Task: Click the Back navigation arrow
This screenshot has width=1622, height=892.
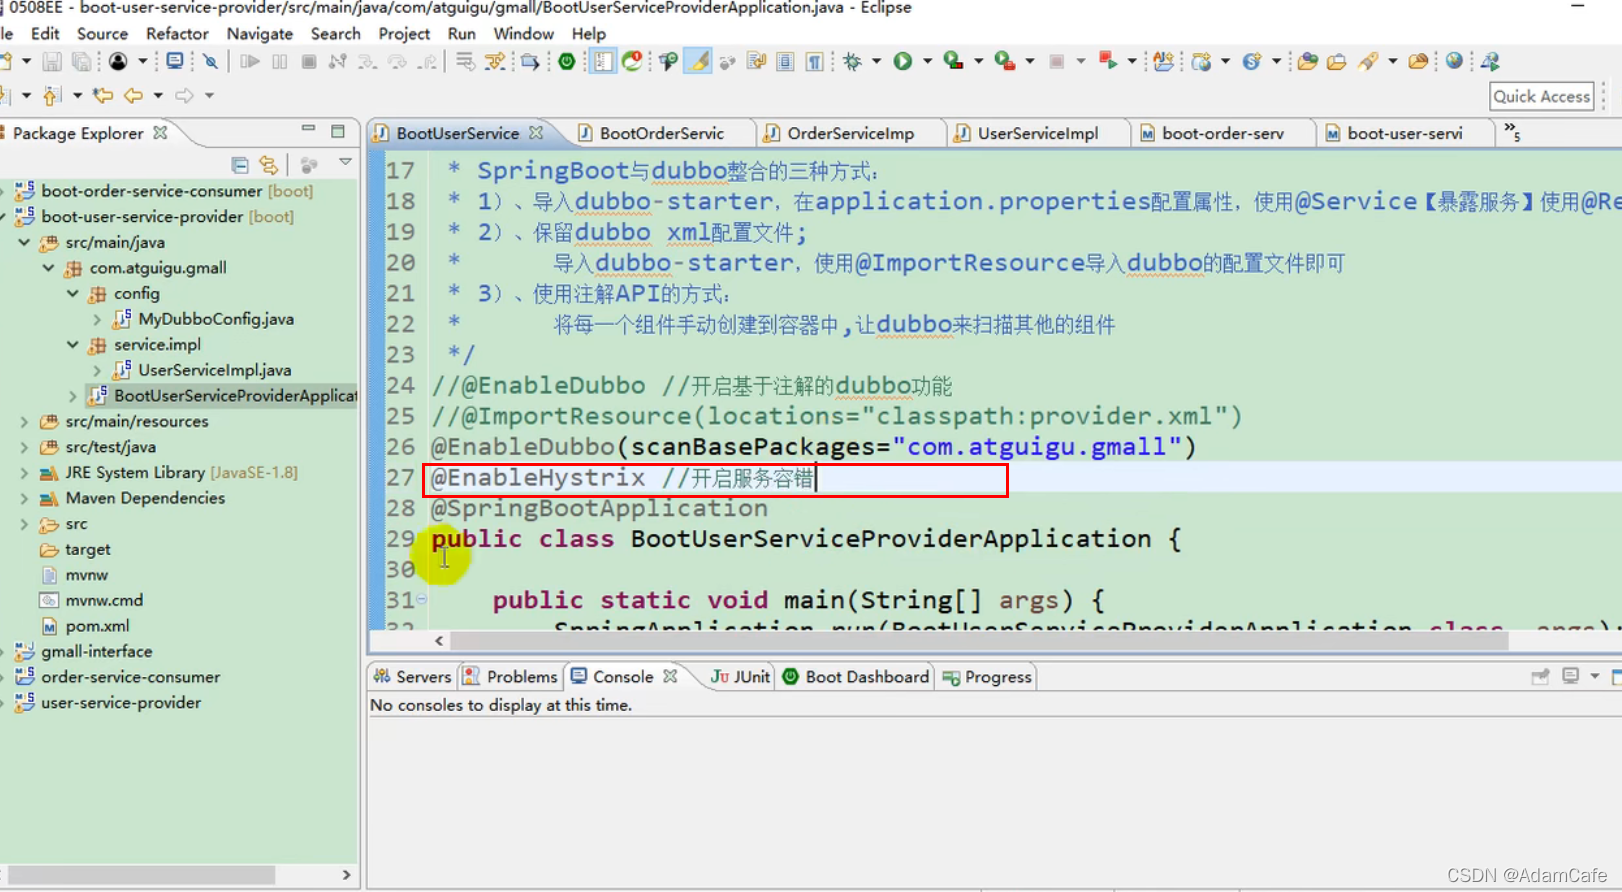Action: coord(133,96)
